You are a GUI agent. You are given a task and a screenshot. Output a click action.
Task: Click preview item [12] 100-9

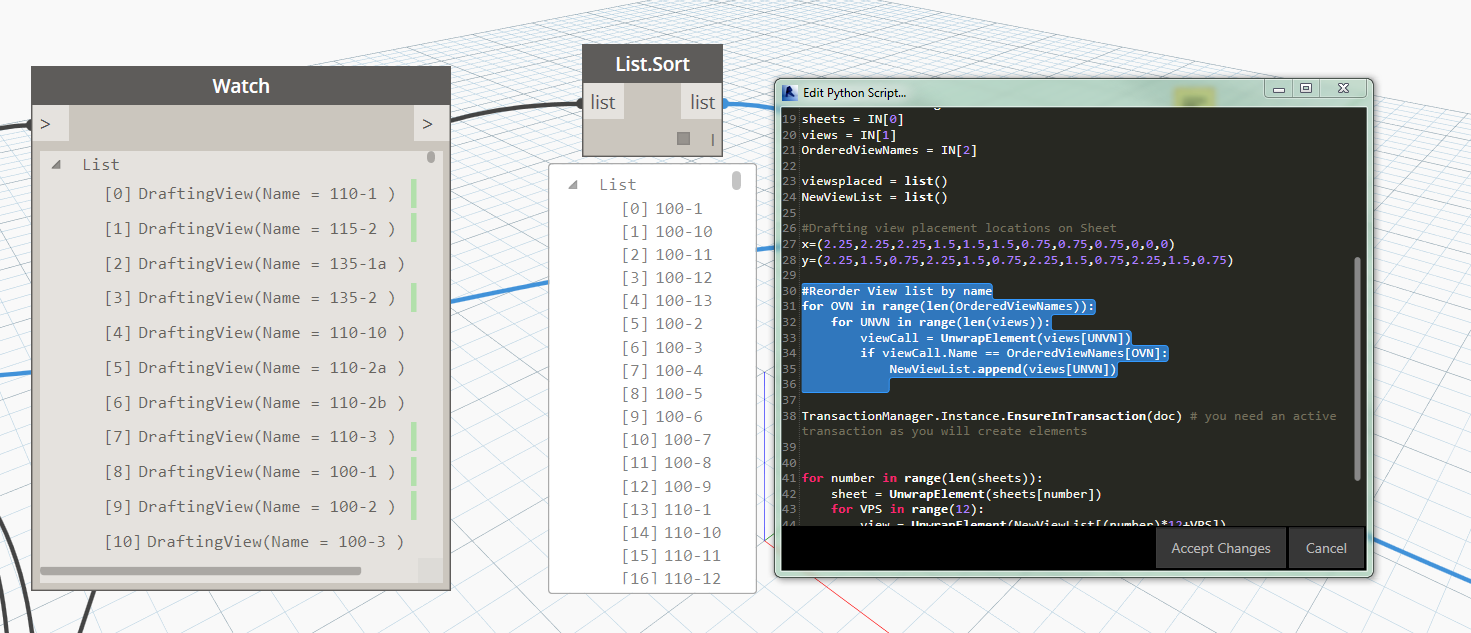pyautogui.click(x=667, y=487)
